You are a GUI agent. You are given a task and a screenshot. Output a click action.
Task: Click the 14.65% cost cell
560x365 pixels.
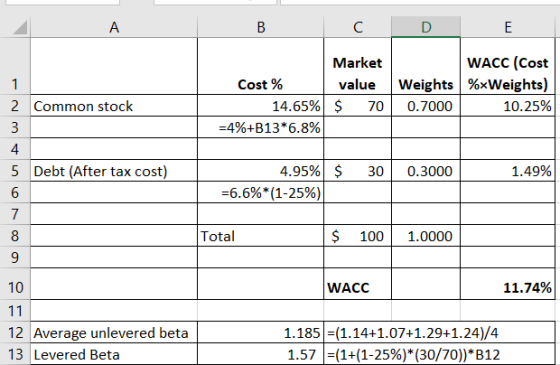(x=260, y=106)
